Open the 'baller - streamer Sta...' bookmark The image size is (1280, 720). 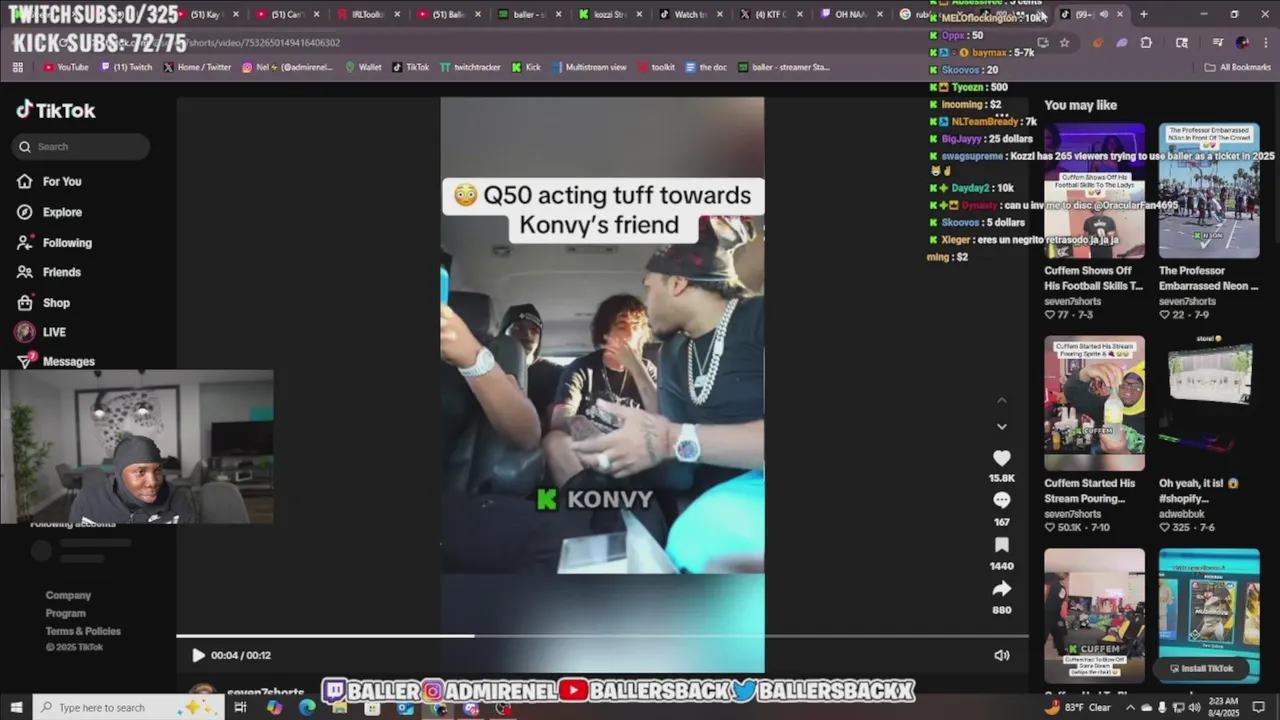tap(784, 67)
